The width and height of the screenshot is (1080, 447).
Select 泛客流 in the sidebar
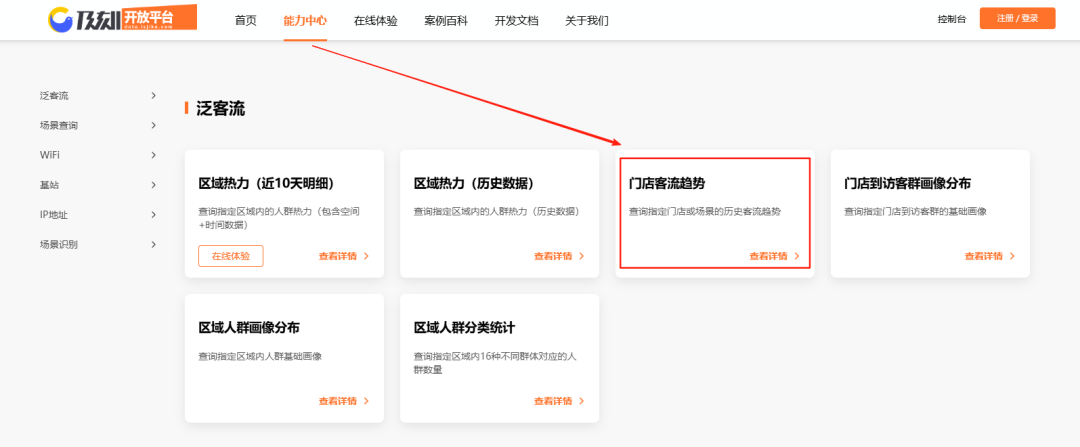click(x=54, y=96)
